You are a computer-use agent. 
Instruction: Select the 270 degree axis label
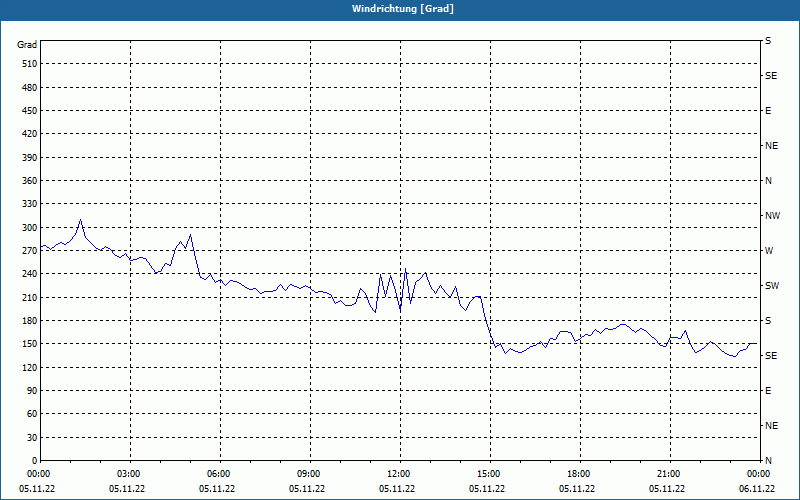(x=30, y=251)
